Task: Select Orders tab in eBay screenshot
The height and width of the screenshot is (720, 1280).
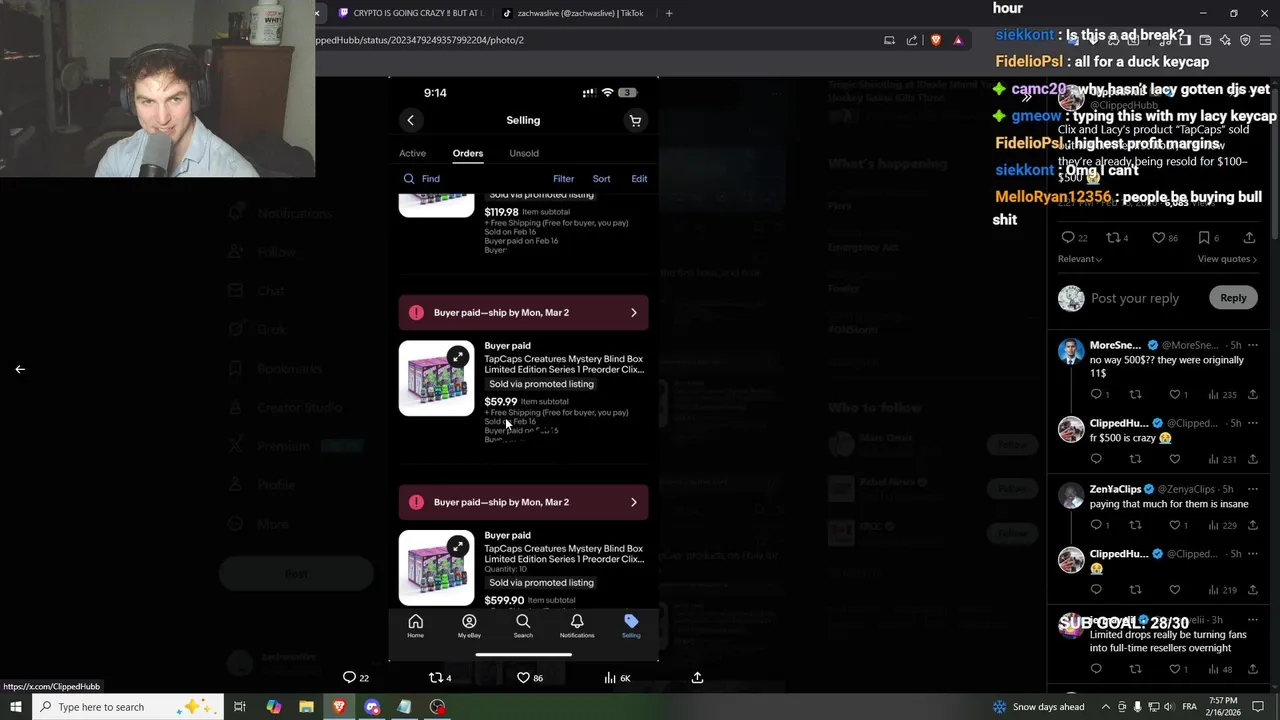Action: point(468,153)
